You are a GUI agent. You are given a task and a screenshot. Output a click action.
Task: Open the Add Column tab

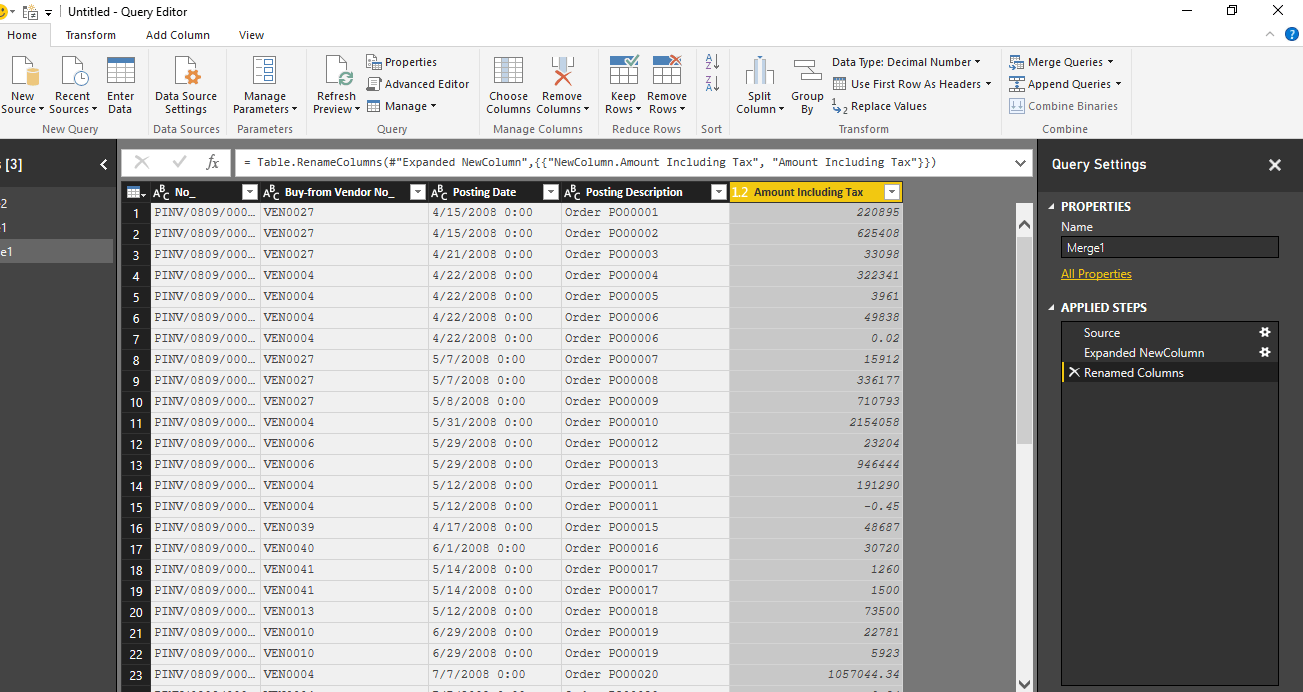click(x=178, y=35)
